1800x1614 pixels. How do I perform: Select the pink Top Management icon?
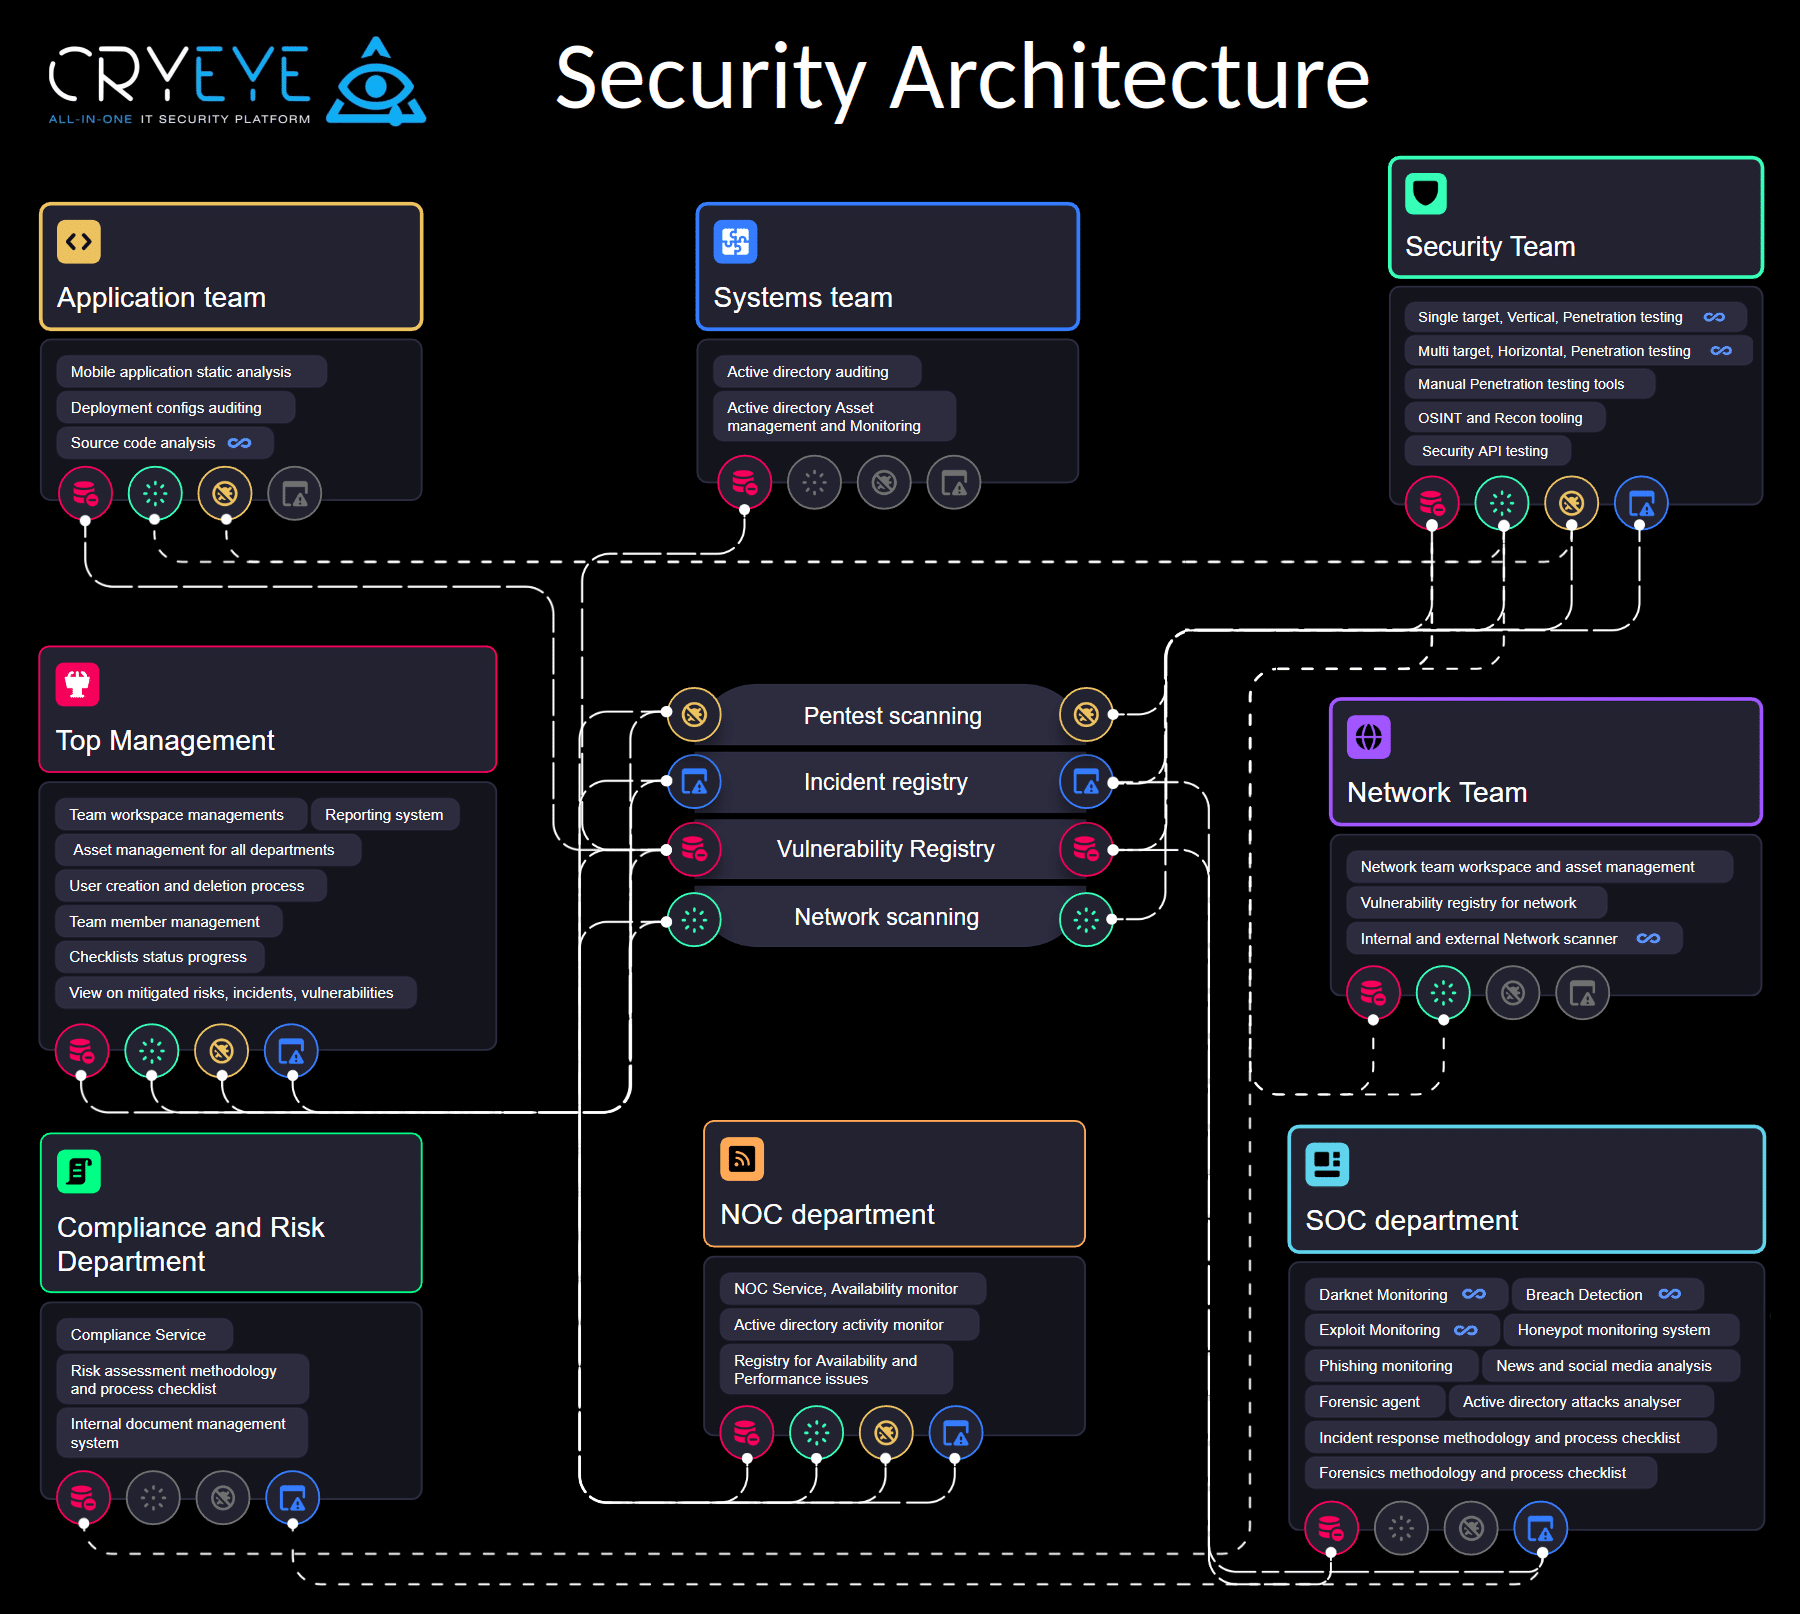(76, 684)
